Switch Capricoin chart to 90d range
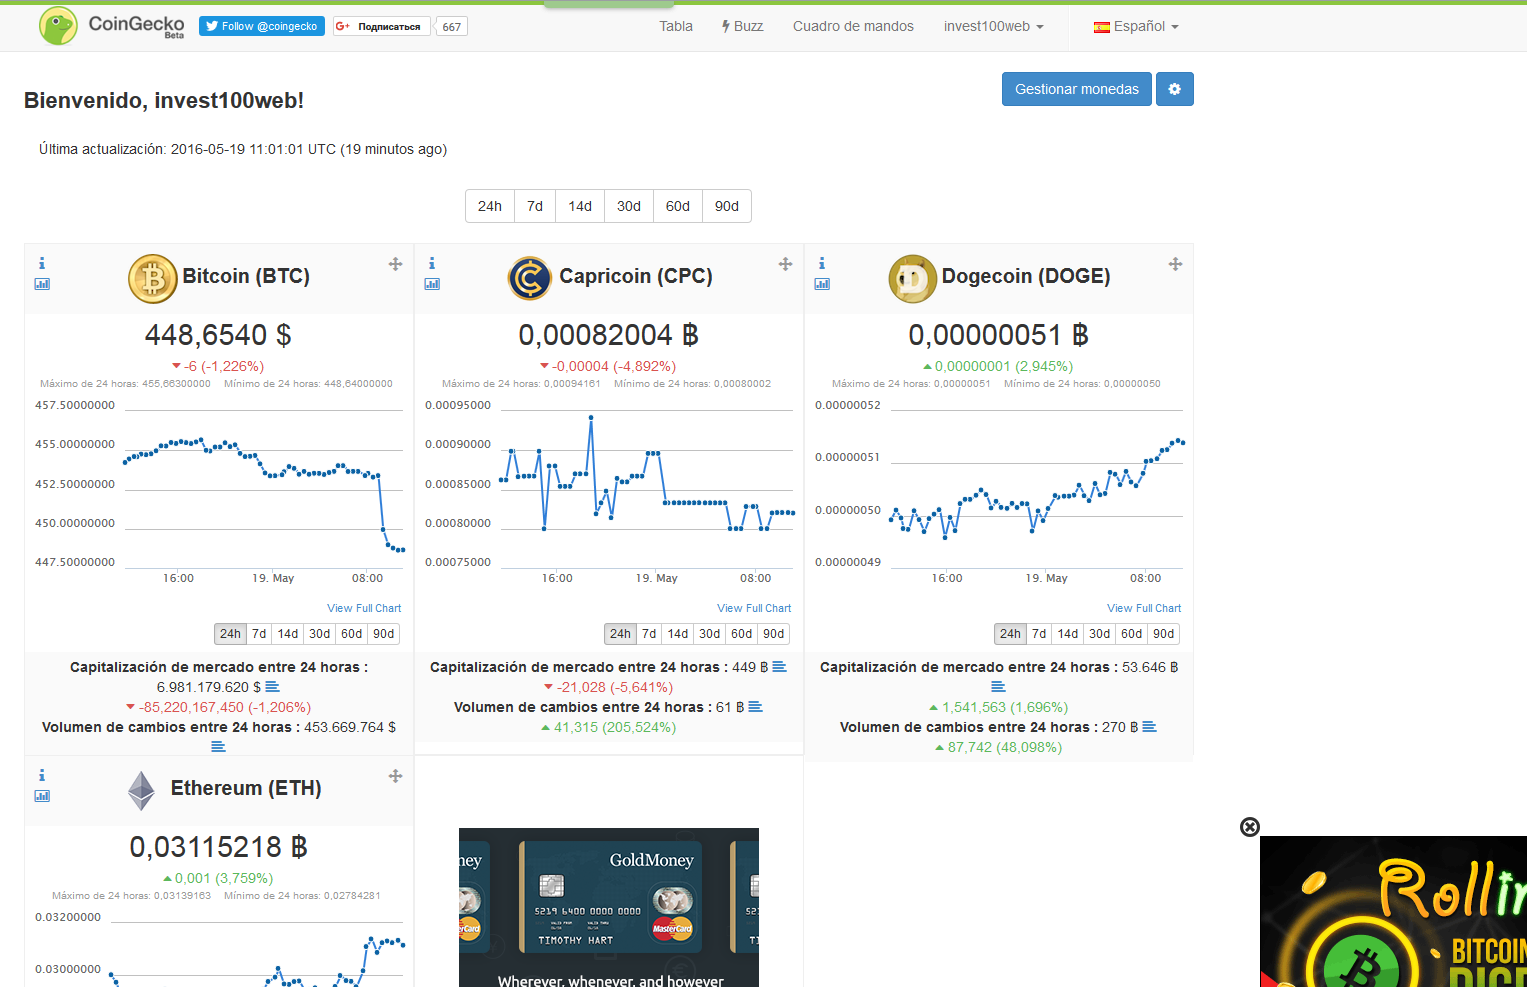The width and height of the screenshot is (1527, 987). click(773, 633)
